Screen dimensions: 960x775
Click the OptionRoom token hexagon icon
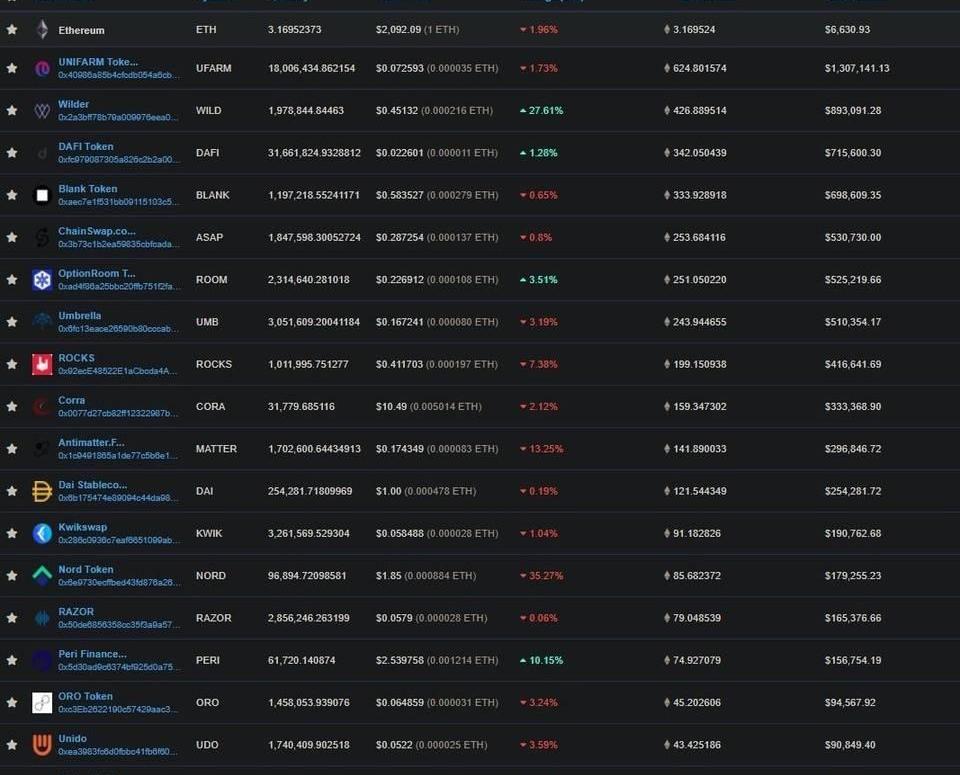[x=42, y=280]
